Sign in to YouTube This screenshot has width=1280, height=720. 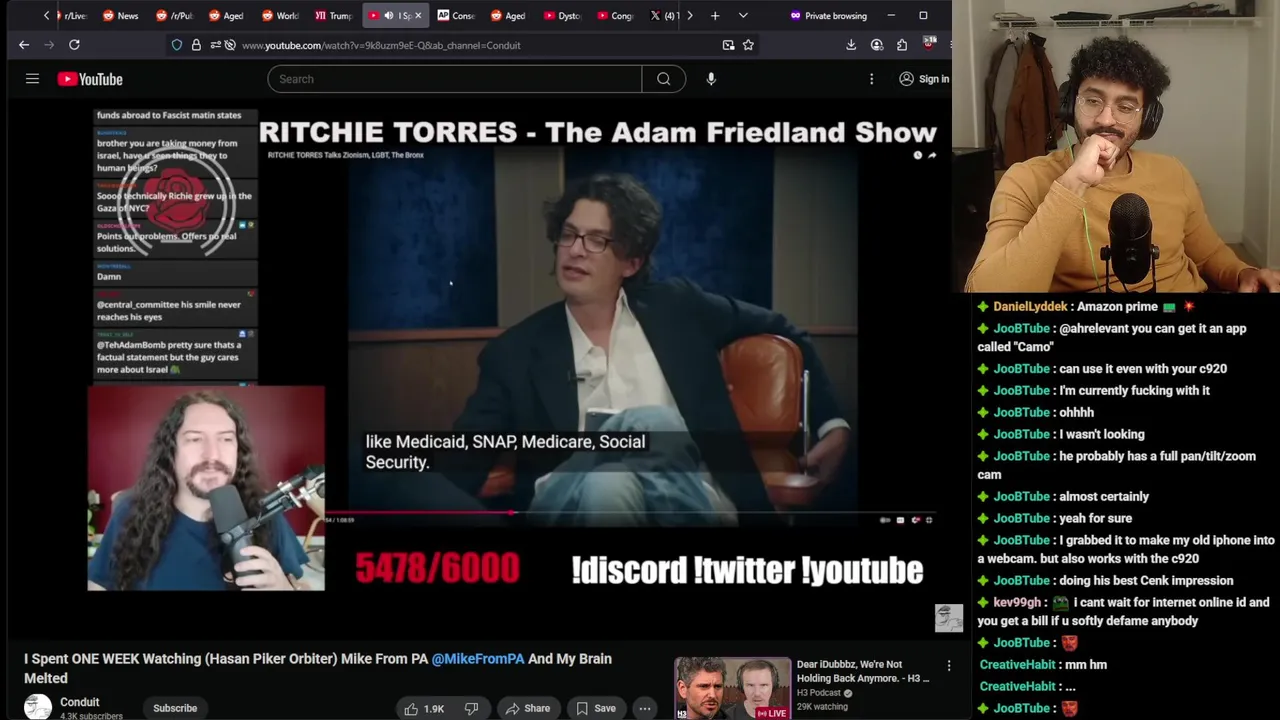click(924, 79)
